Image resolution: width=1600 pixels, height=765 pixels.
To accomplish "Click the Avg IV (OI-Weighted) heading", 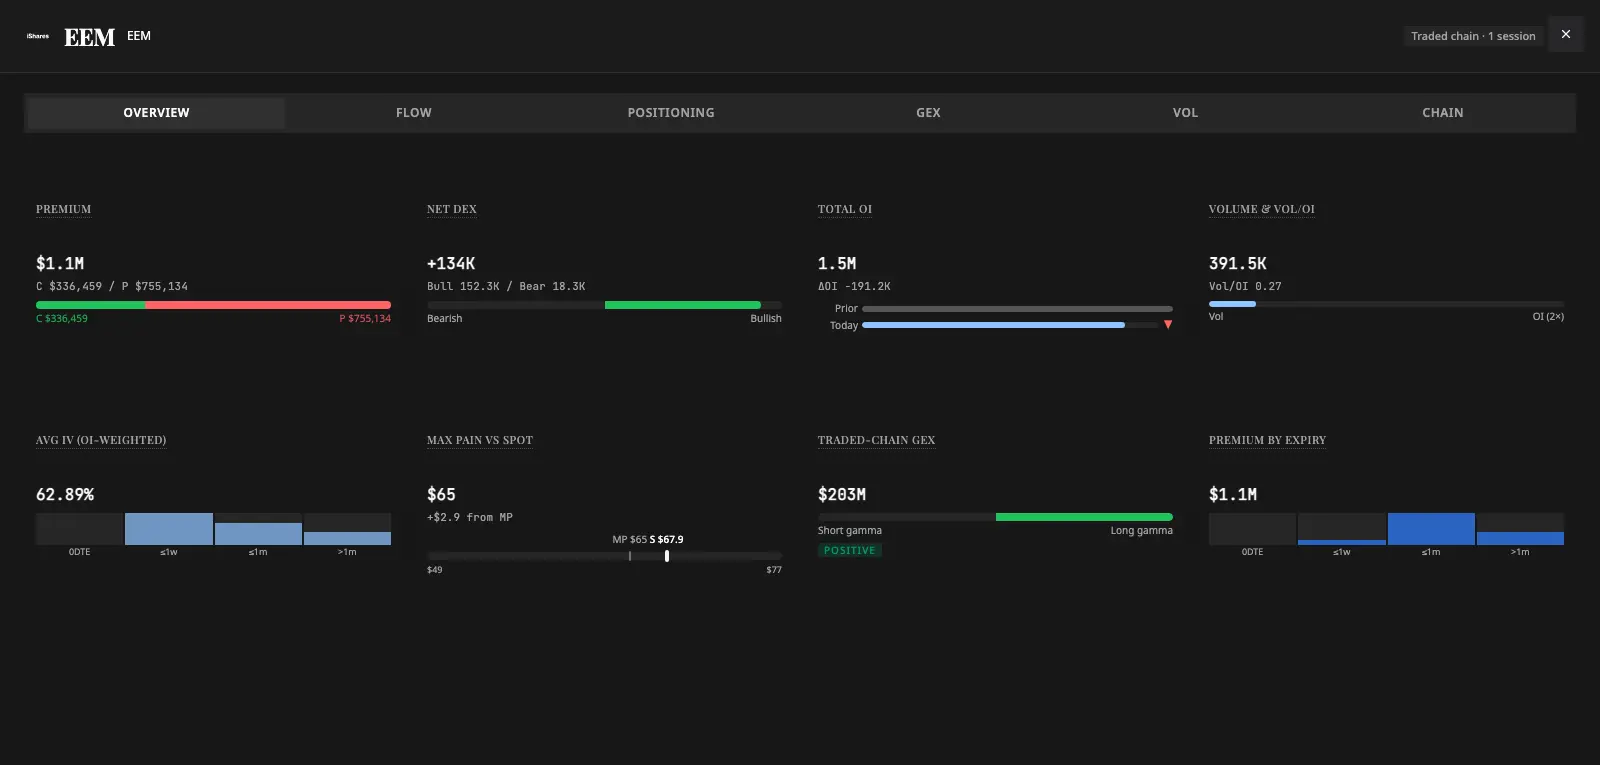I will (101, 440).
